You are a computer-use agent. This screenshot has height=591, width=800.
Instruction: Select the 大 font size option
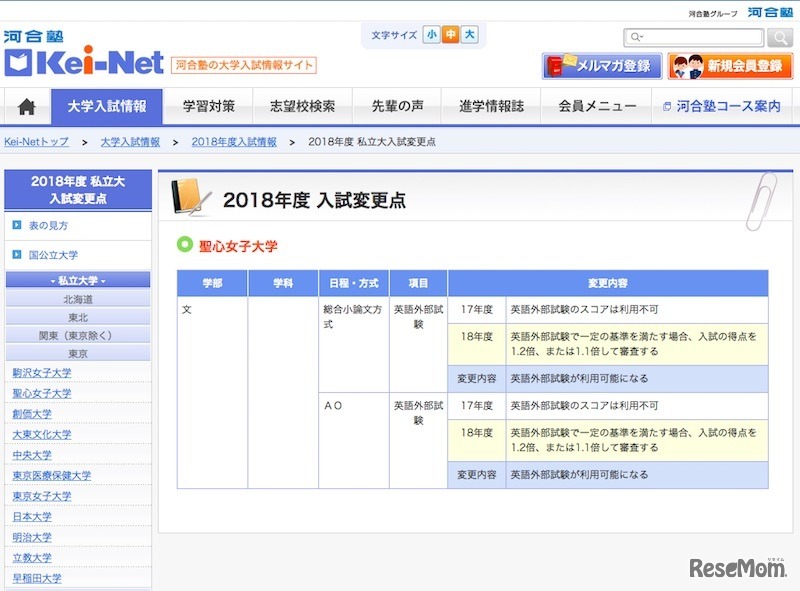click(x=471, y=35)
